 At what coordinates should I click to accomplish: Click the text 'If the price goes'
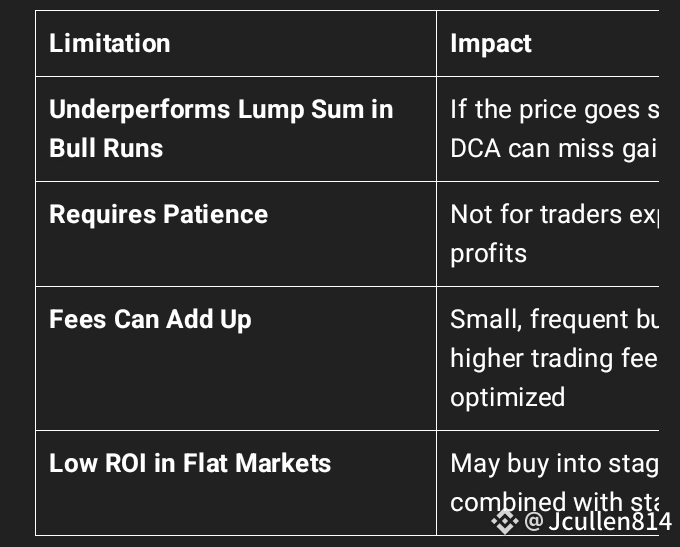coord(545,109)
